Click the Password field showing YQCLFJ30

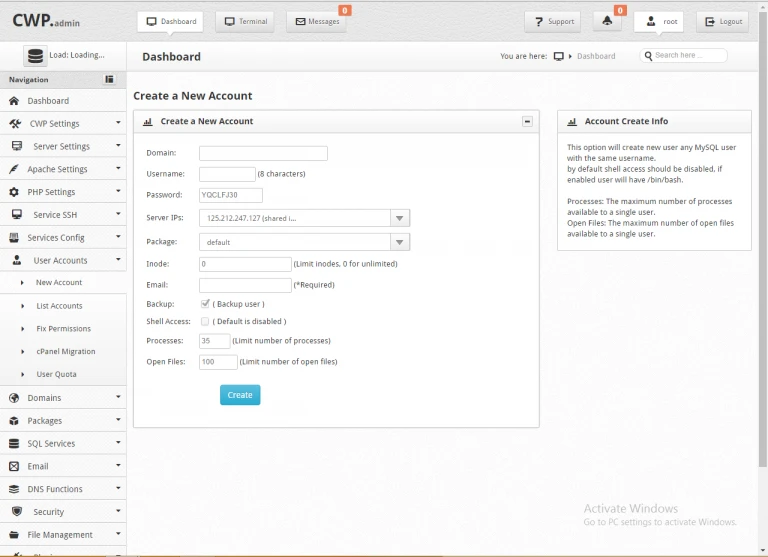[x=231, y=195]
